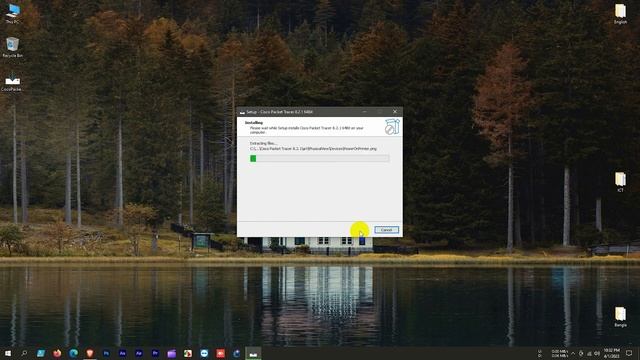
Task: Open the Windows Start menu
Action: [8, 353]
